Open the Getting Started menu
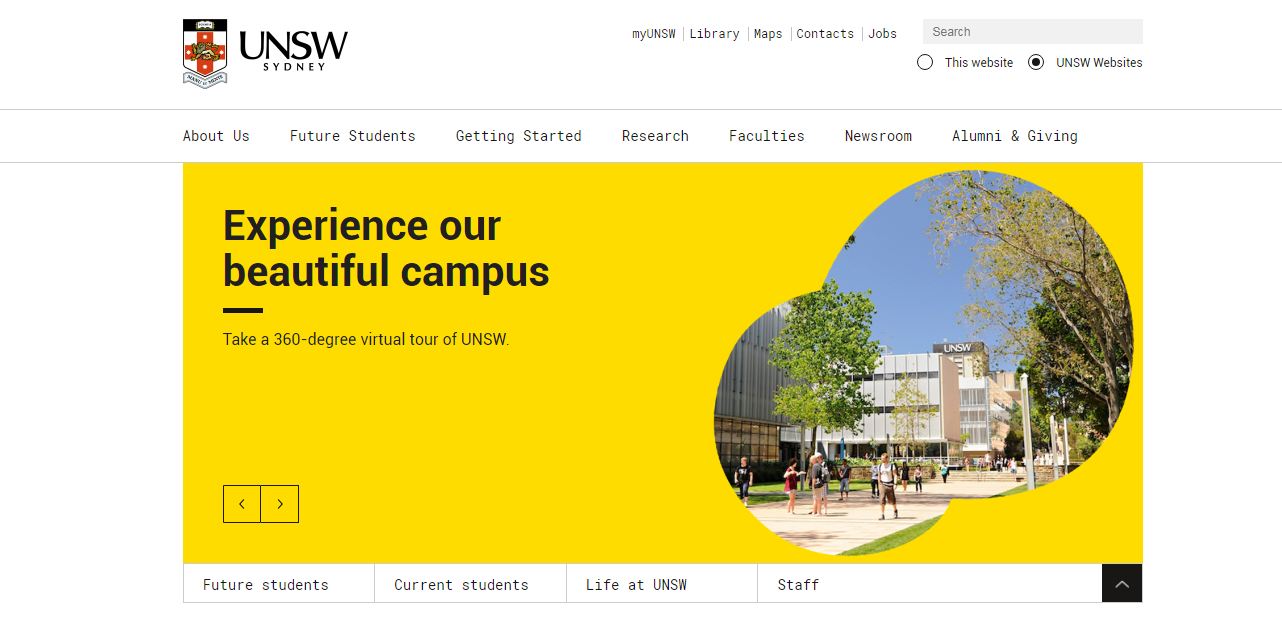This screenshot has width=1282, height=622. coord(519,136)
